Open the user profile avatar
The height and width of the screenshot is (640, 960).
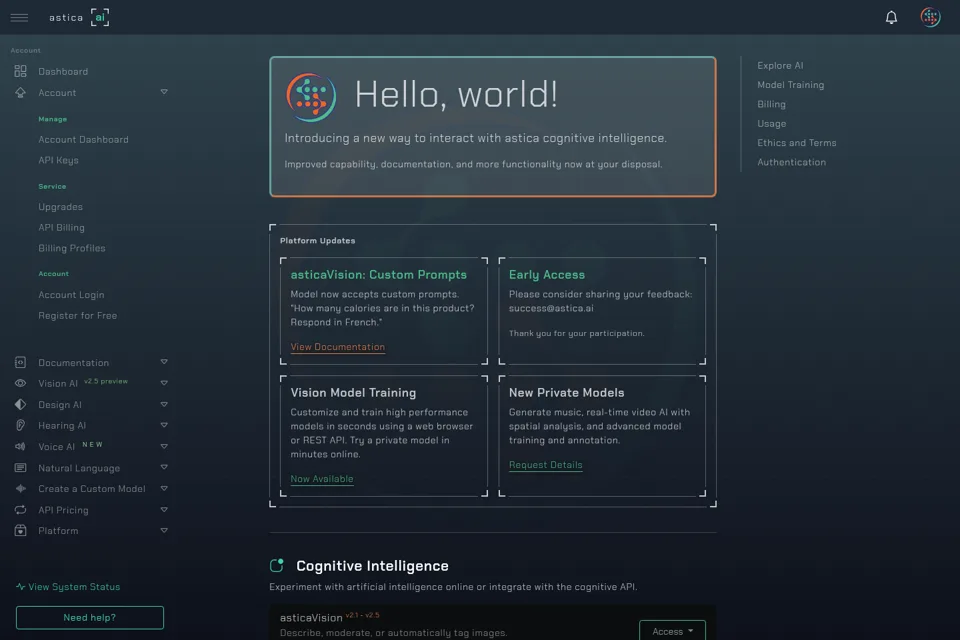pyautogui.click(x=930, y=17)
